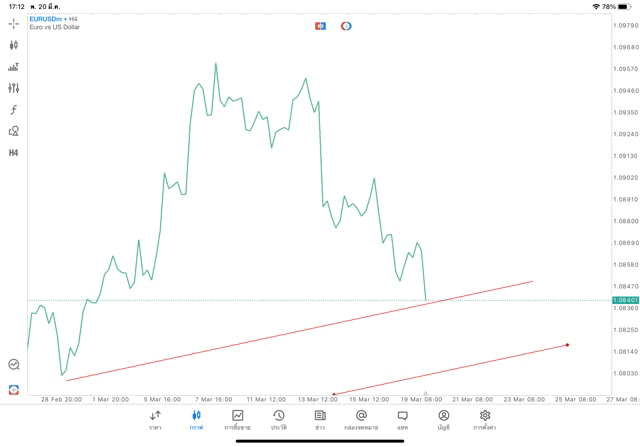Activate the crosshair cursor tool

click(x=14, y=23)
